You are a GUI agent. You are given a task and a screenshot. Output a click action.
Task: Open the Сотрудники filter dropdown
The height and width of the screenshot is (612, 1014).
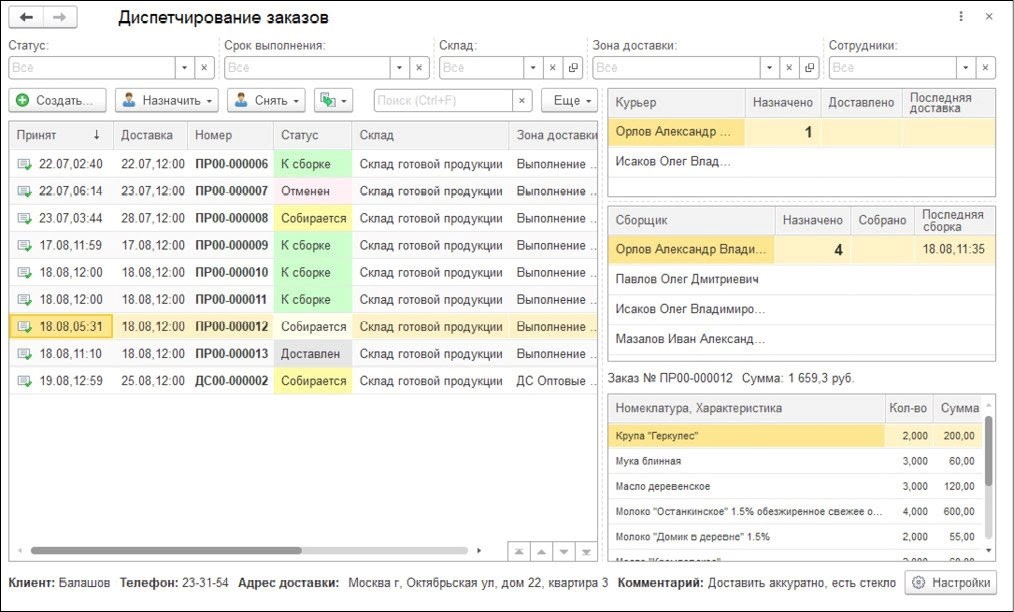tap(965, 68)
